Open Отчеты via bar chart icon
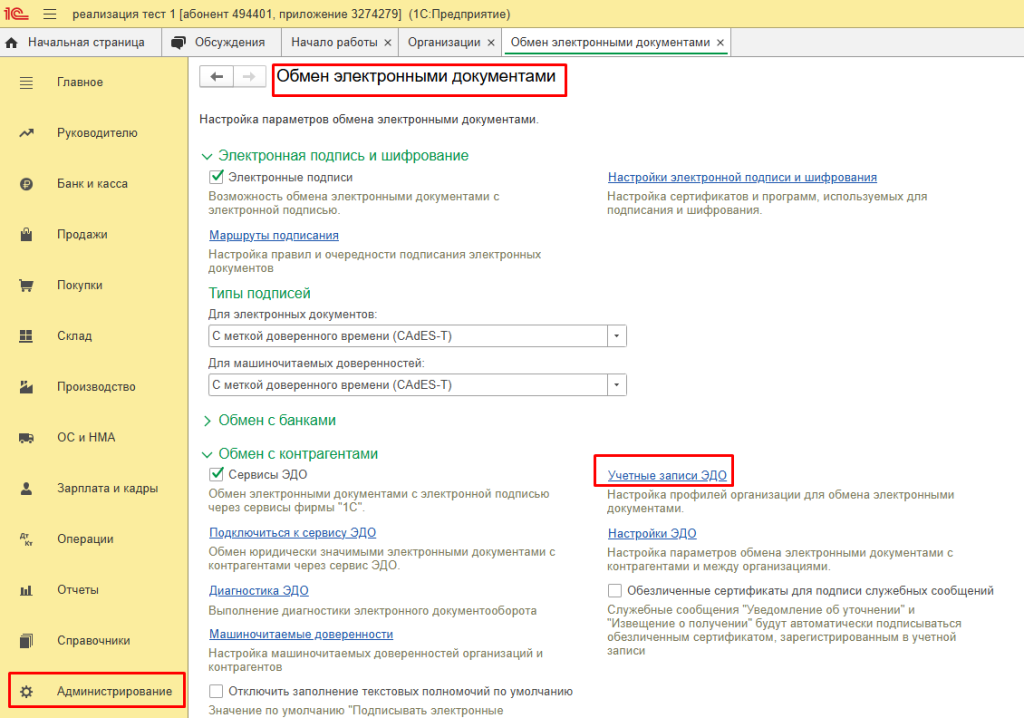The width and height of the screenshot is (1024, 718). [26, 590]
